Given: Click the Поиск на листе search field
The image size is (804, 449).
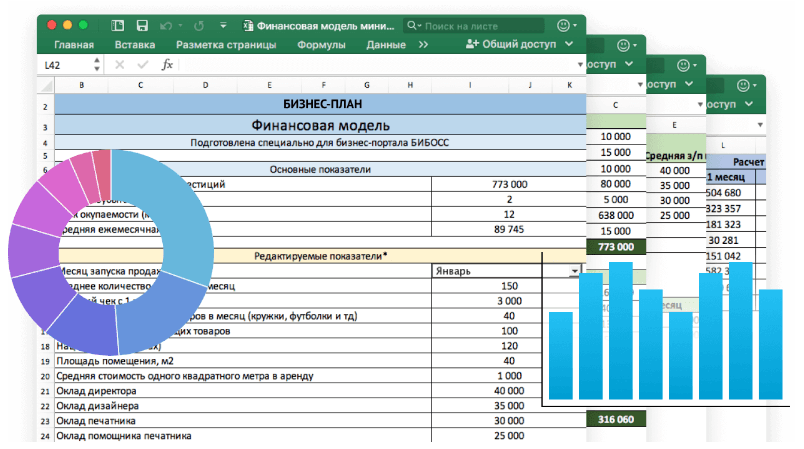Looking at the screenshot, I should (x=473, y=26).
